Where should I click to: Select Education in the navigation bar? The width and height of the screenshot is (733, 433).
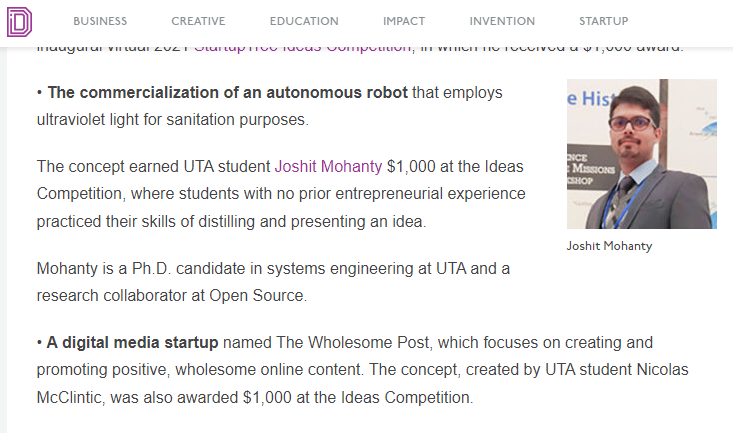(304, 21)
